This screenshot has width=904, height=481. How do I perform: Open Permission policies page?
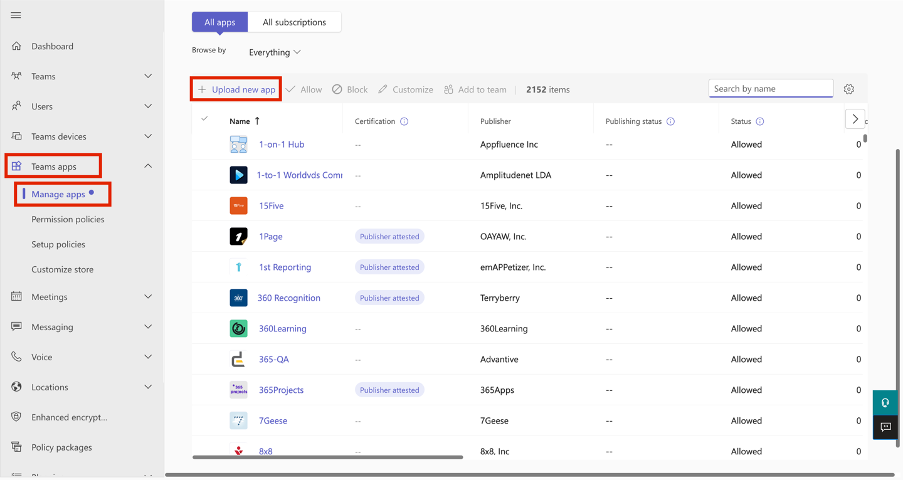(67, 219)
